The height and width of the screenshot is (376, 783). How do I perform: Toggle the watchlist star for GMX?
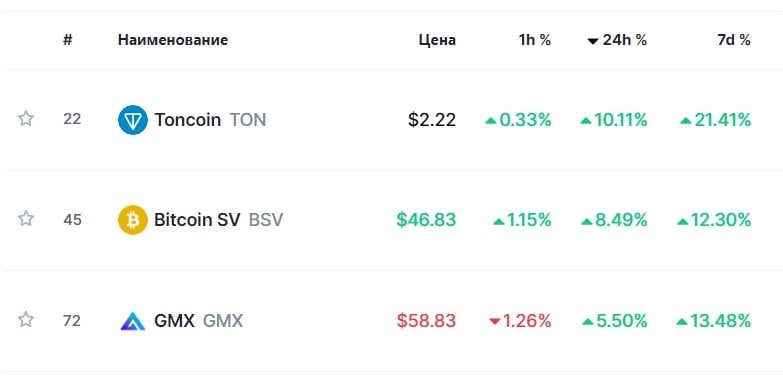tap(26, 319)
